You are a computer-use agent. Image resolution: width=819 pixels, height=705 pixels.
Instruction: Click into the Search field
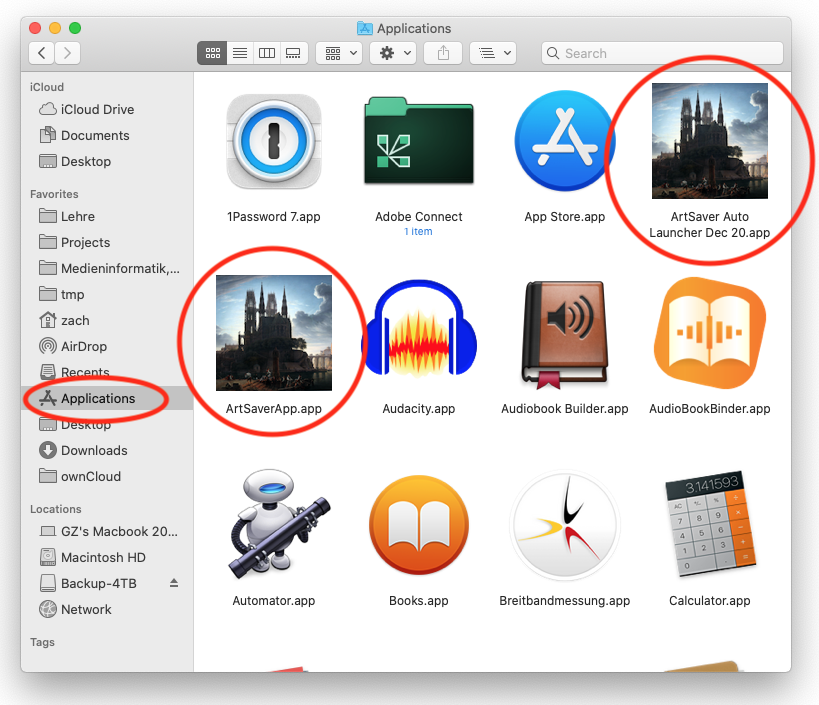(x=662, y=53)
